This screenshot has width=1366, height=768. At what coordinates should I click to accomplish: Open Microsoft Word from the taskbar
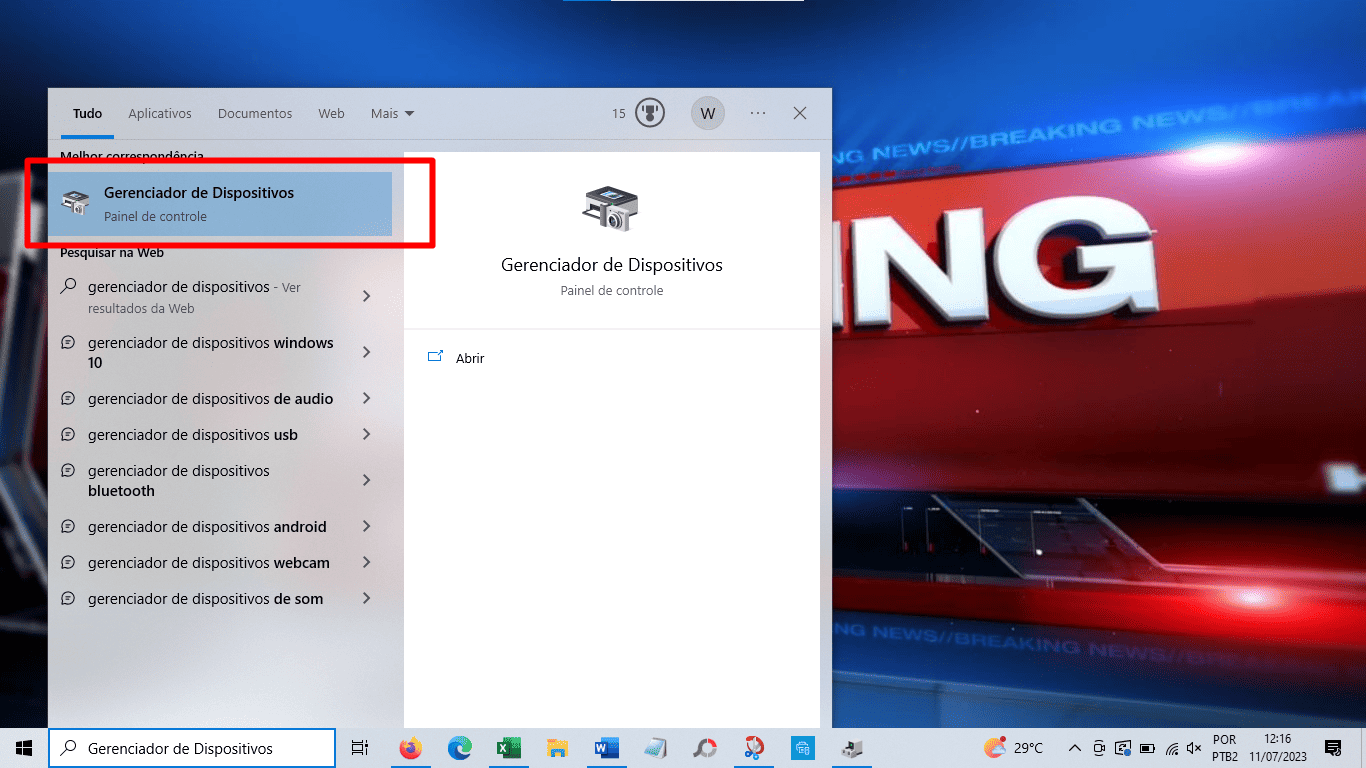tap(606, 747)
